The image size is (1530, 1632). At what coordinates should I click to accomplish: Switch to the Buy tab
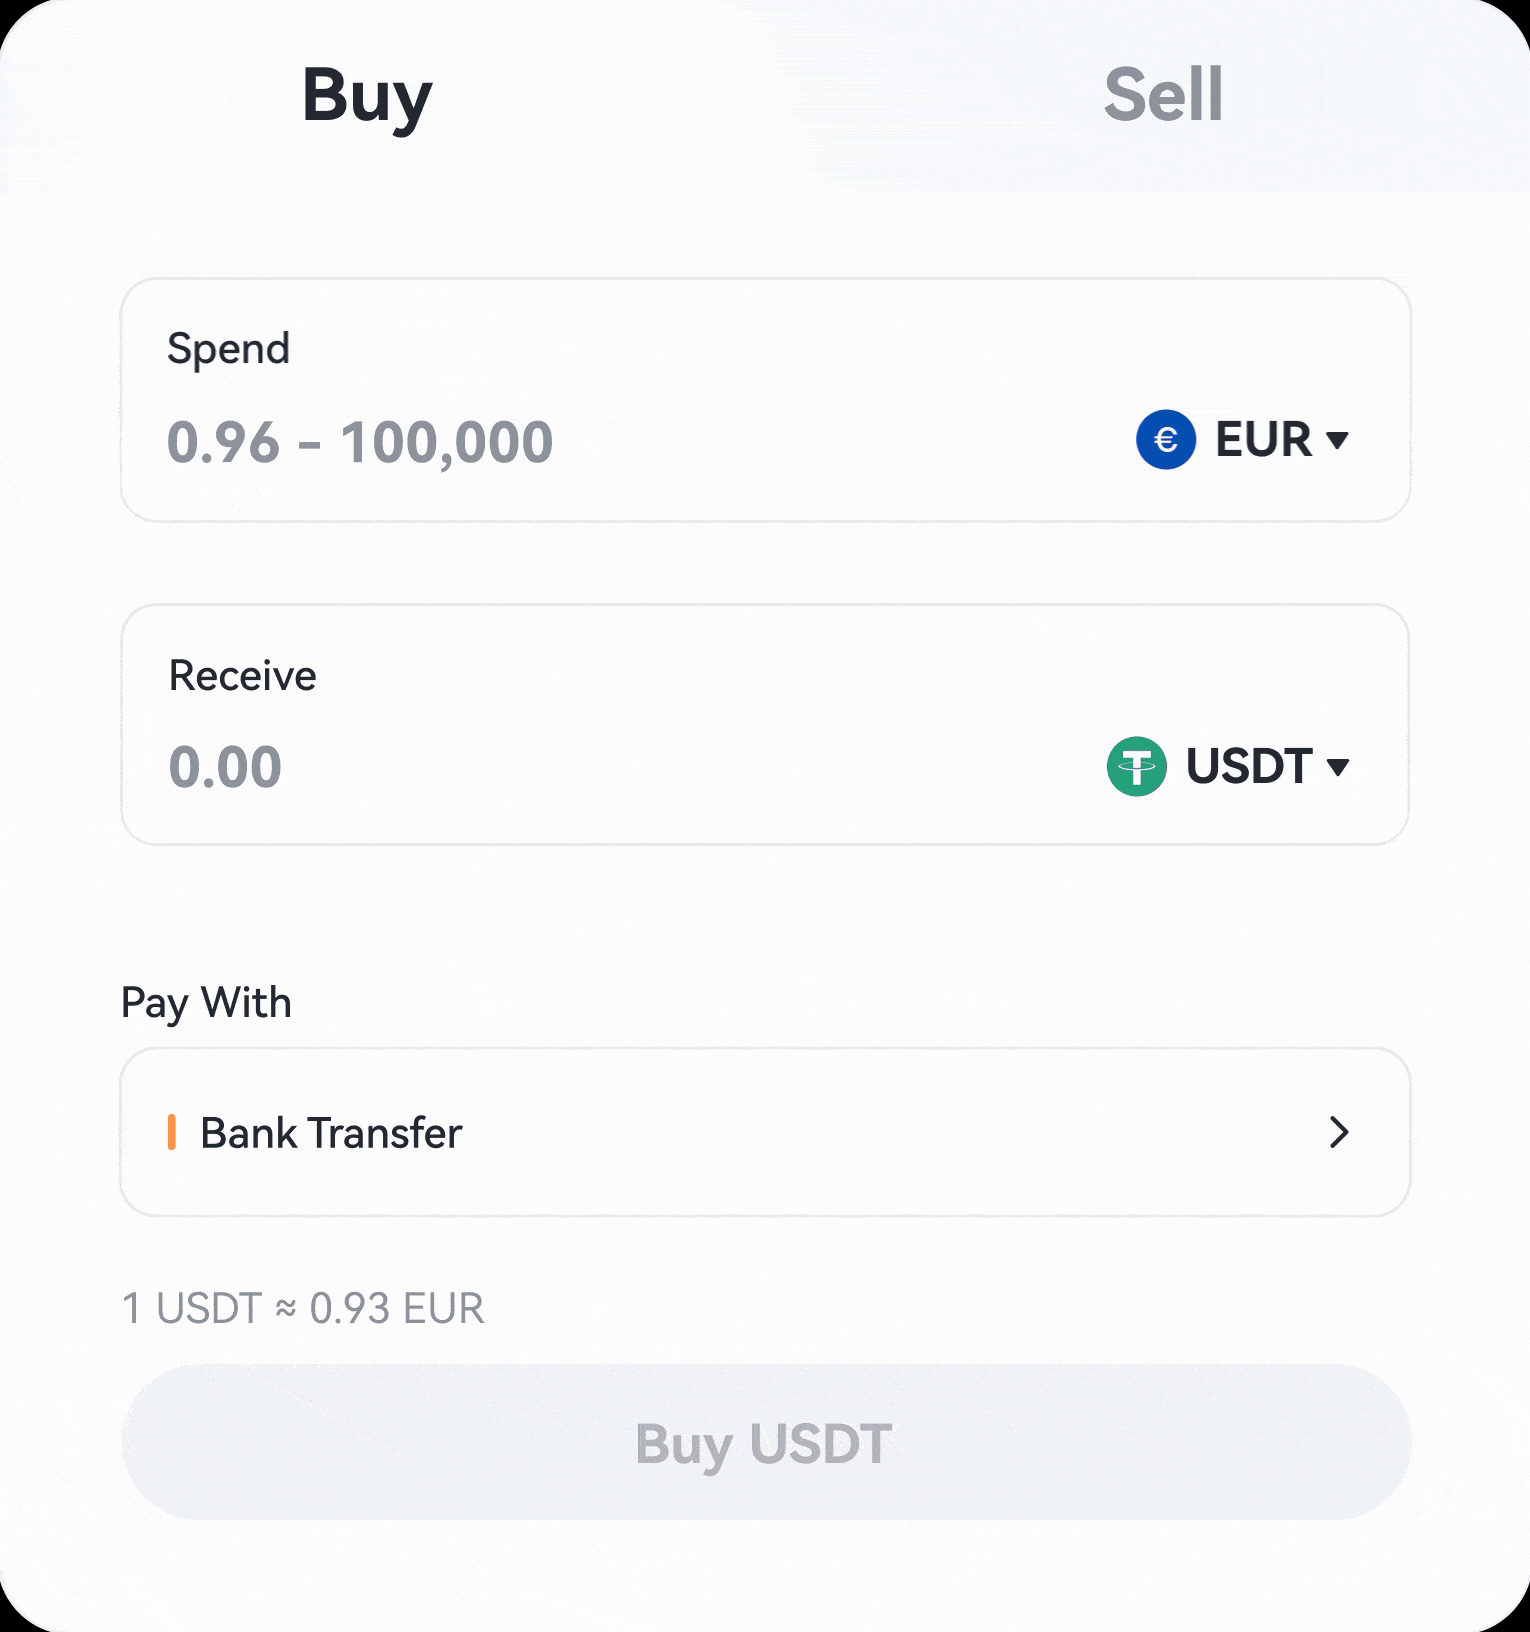tap(367, 96)
